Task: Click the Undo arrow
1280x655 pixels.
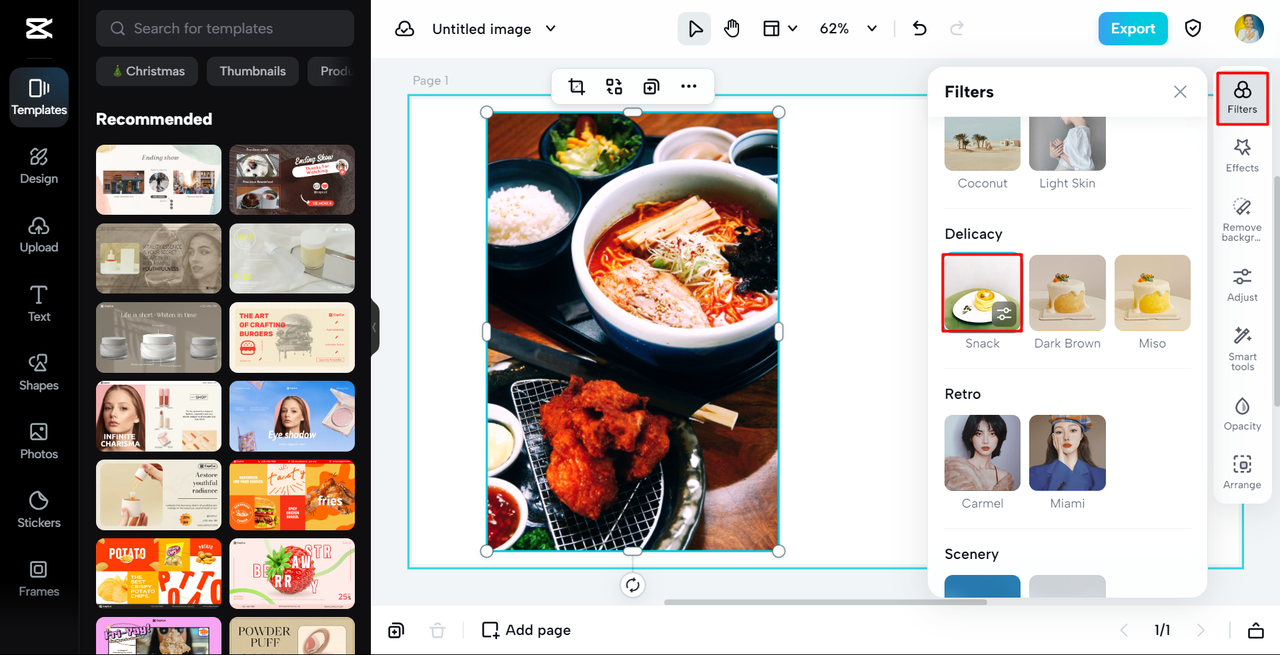Action: (x=919, y=28)
